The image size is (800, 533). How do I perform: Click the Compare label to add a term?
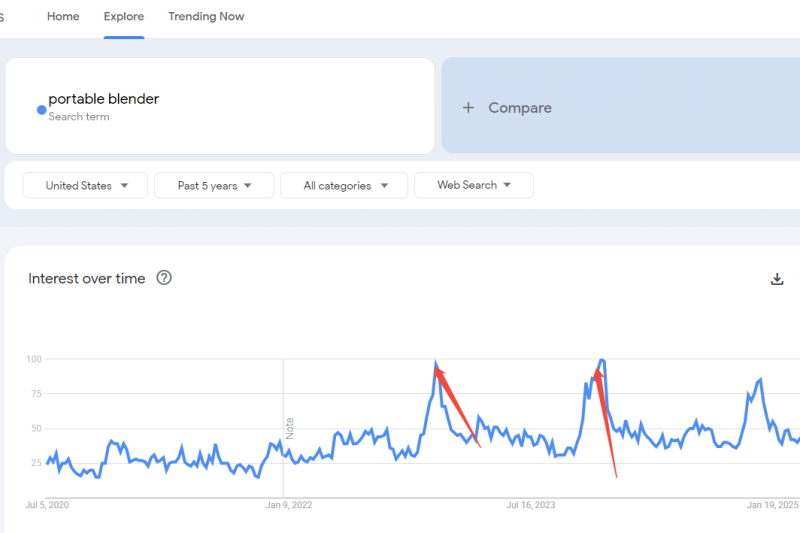coord(520,108)
